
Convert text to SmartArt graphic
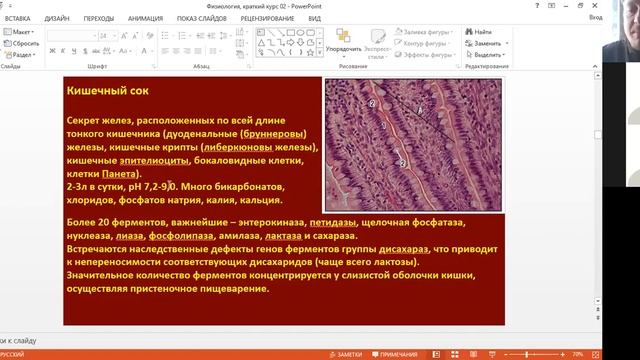(x=241, y=54)
